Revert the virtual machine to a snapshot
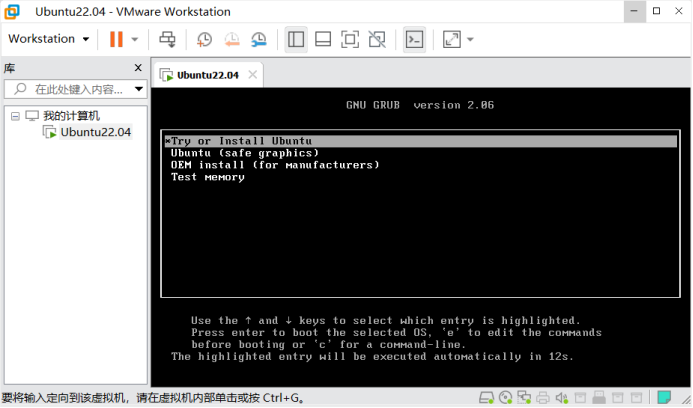This screenshot has height=408, width=693. [x=232, y=39]
